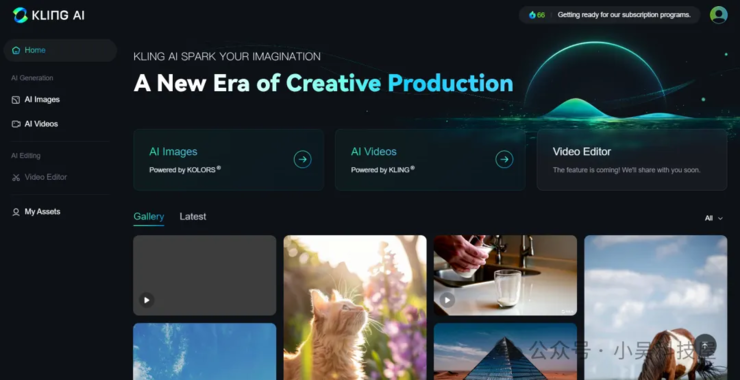Open the orange kitten gallery image
Viewport: 740px width, 380px height.
(355, 307)
